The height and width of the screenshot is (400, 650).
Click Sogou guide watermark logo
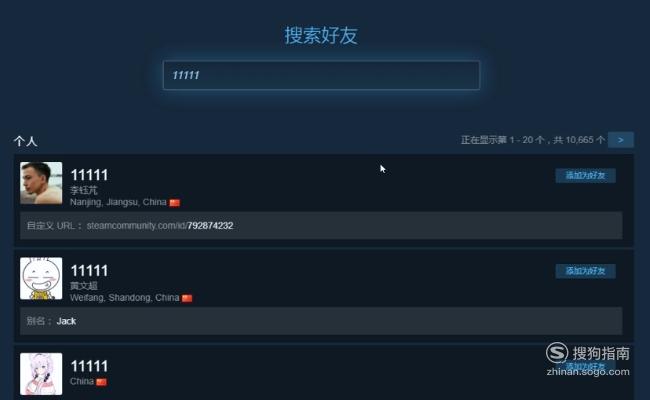point(588,359)
